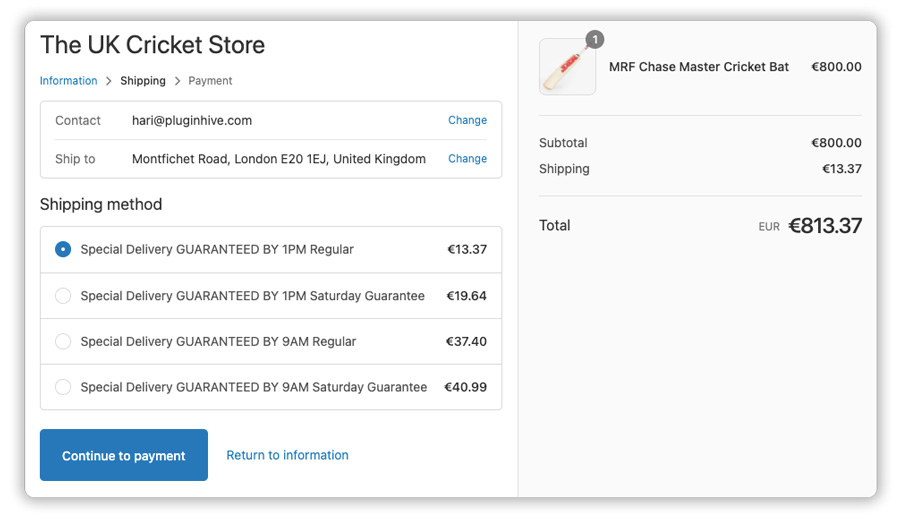Click the quantity badge on product image
Screen dimensions: 900x519
[595, 40]
